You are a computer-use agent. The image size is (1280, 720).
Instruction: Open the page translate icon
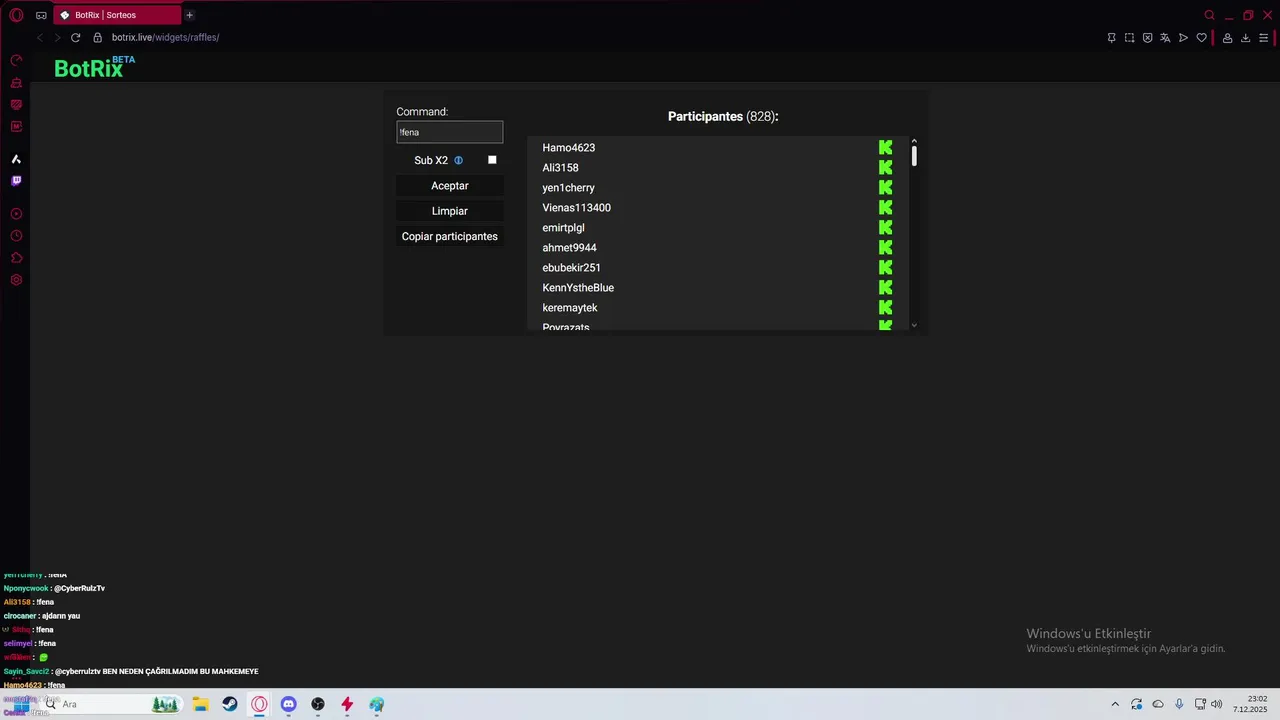[x=1165, y=38]
